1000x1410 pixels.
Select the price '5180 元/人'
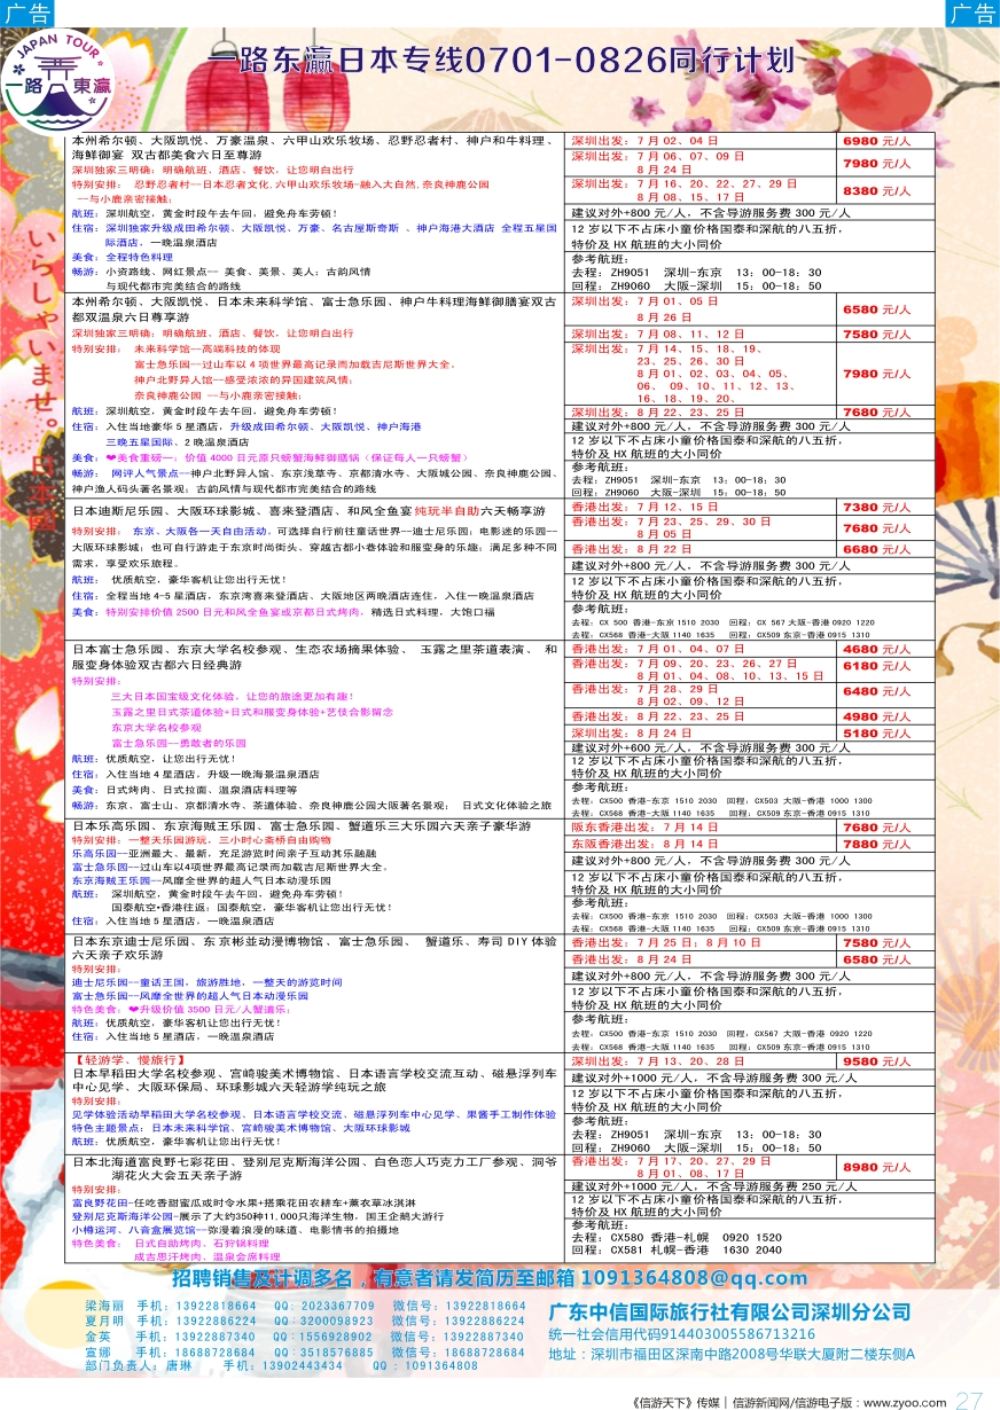coord(876,734)
